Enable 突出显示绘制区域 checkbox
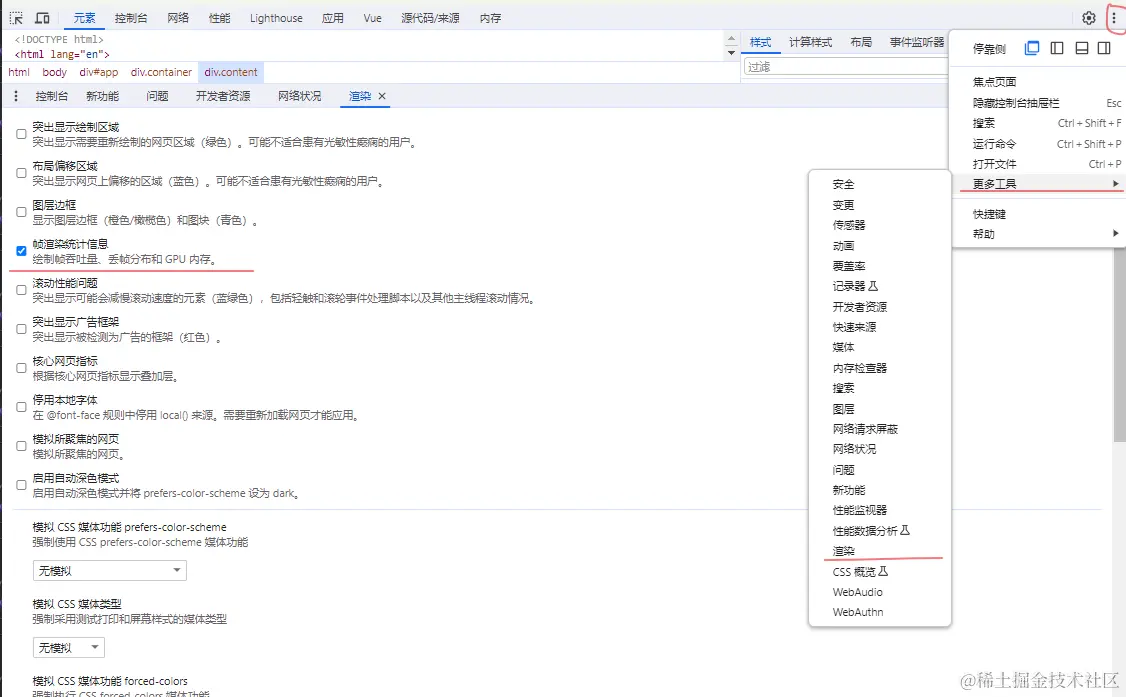 coord(22,134)
